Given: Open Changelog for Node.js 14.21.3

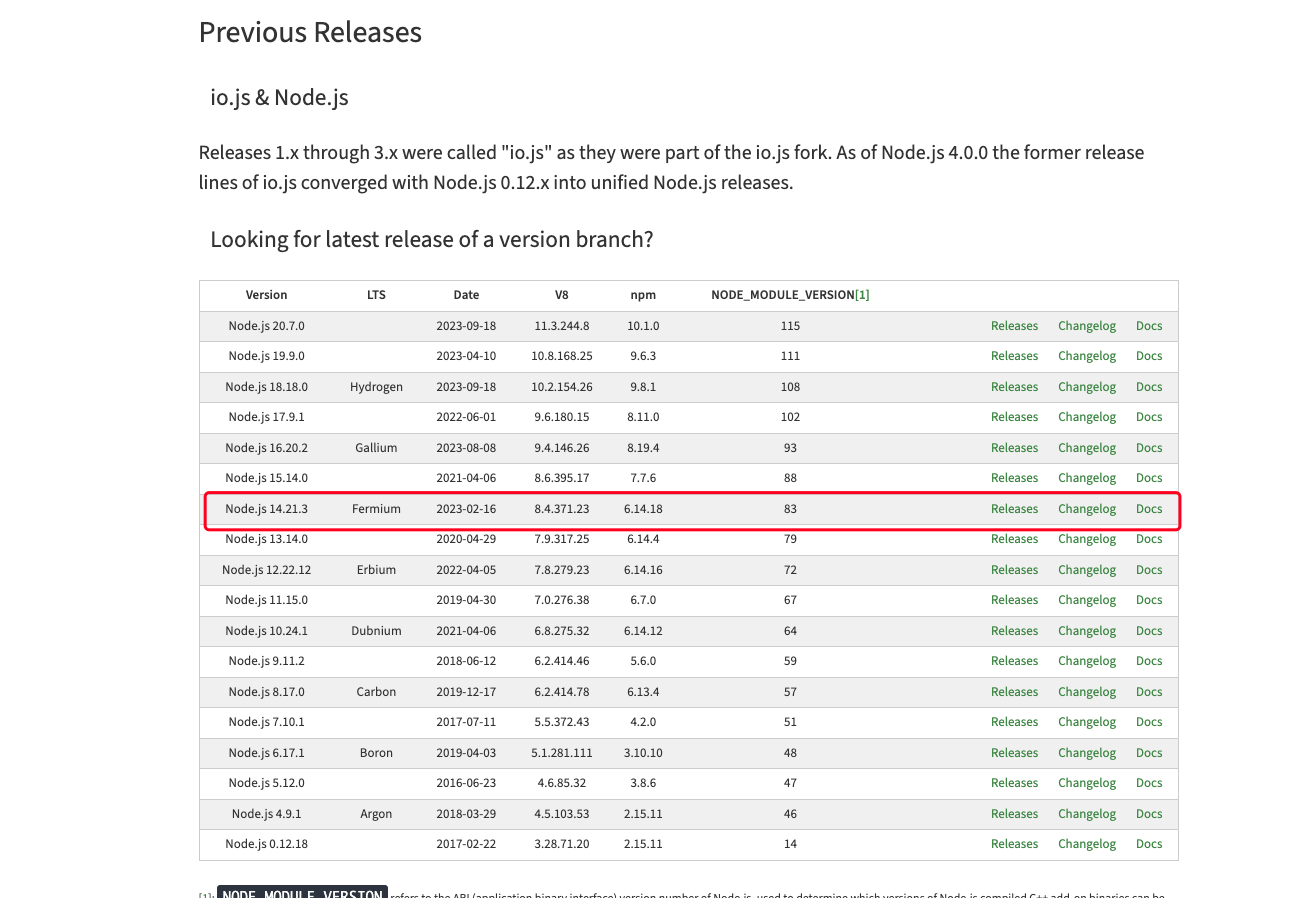Looking at the screenshot, I should [1087, 509].
